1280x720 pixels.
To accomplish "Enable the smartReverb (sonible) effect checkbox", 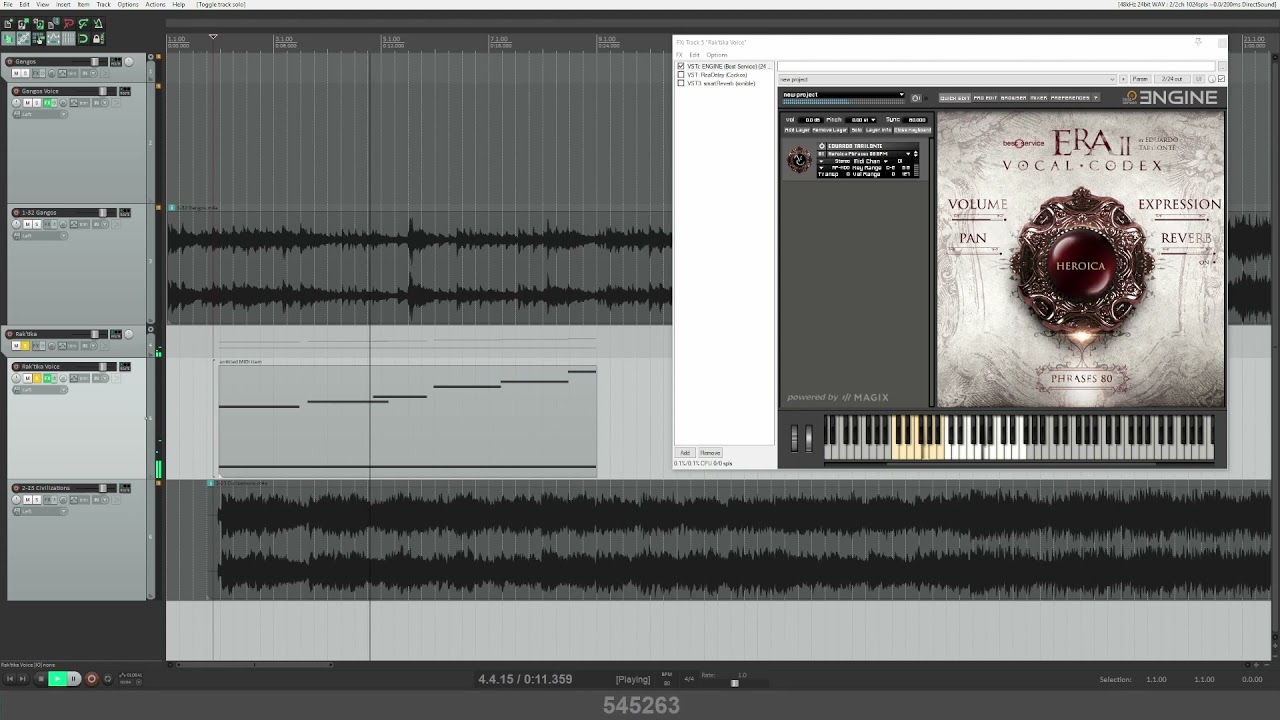I will [x=681, y=83].
